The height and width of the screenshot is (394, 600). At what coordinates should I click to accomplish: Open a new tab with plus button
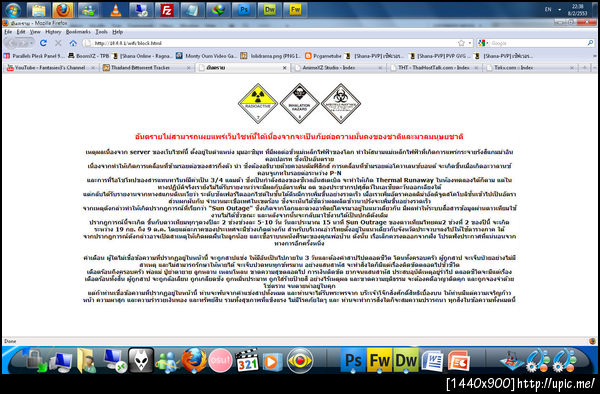point(584,68)
